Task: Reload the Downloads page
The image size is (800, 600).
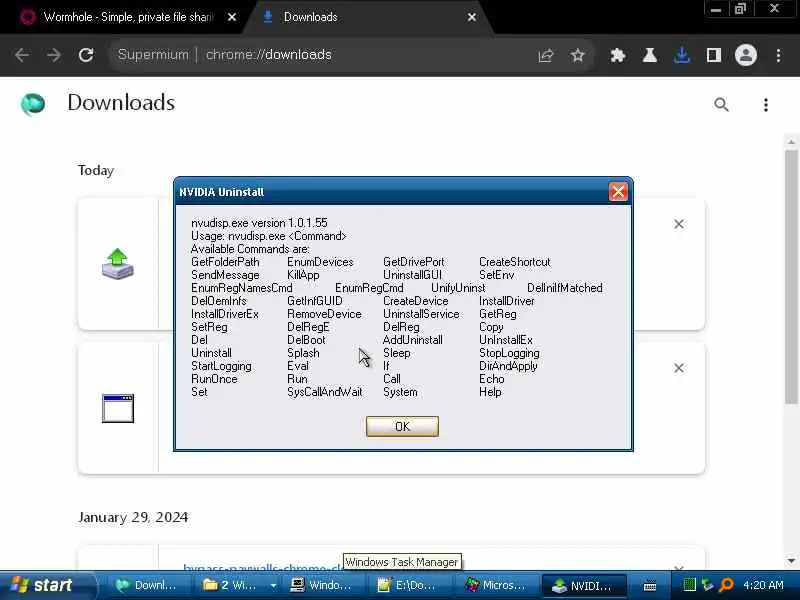Action: click(x=86, y=55)
